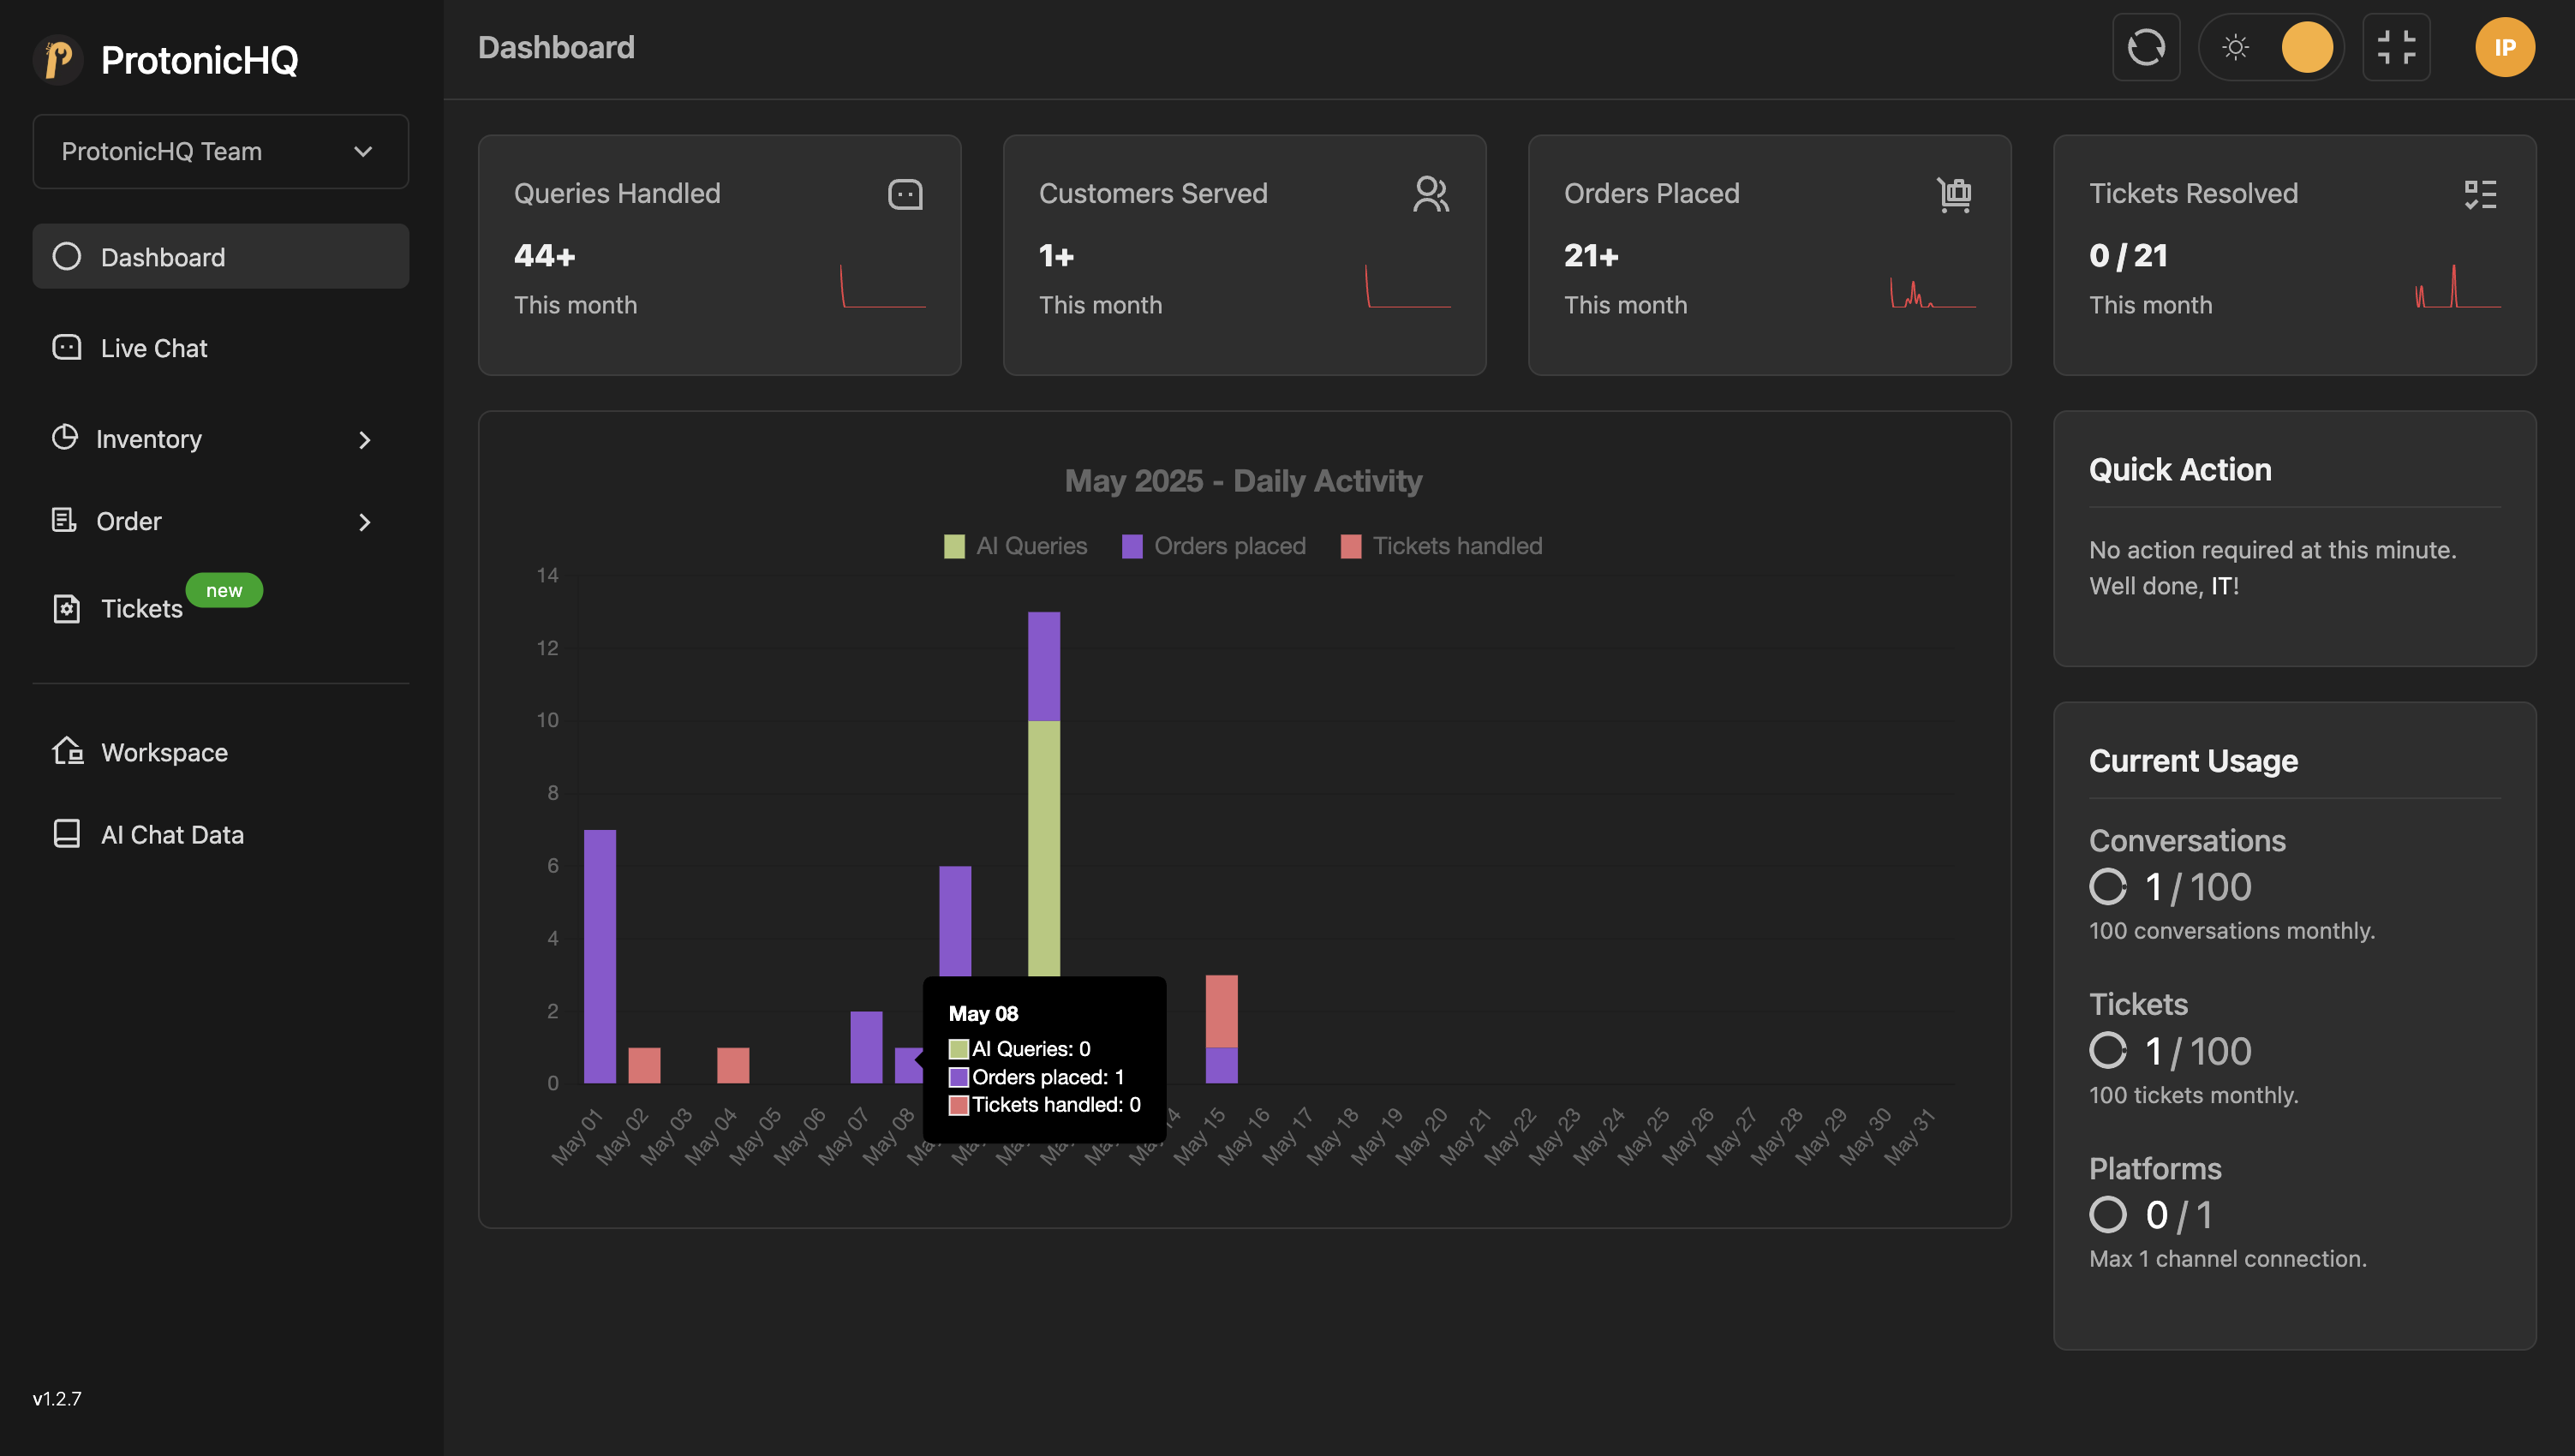Expand the Inventory submenu chevron
This screenshot has height=1456, width=2575.
[364, 440]
